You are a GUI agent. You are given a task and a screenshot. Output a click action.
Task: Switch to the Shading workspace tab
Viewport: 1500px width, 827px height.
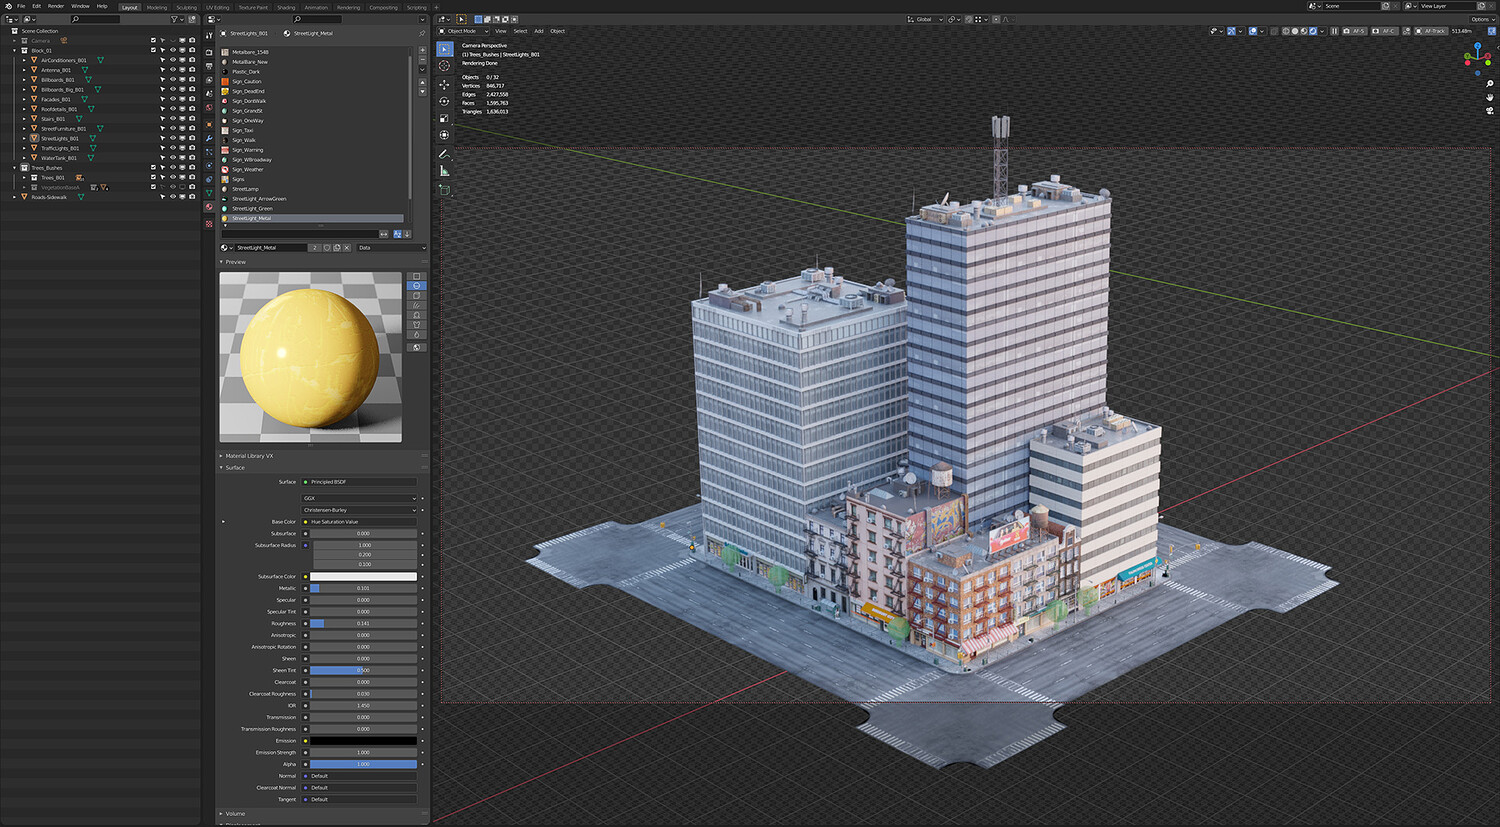click(286, 7)
